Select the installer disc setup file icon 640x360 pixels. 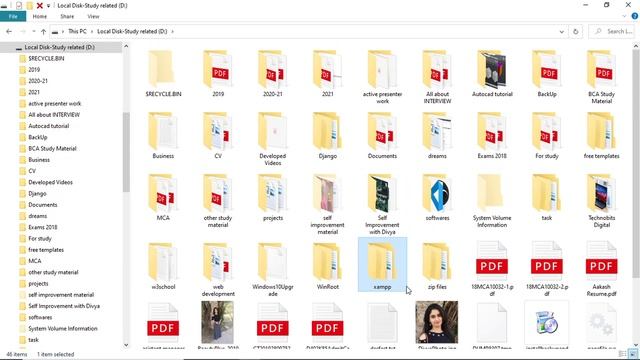[x=547, y=322]
